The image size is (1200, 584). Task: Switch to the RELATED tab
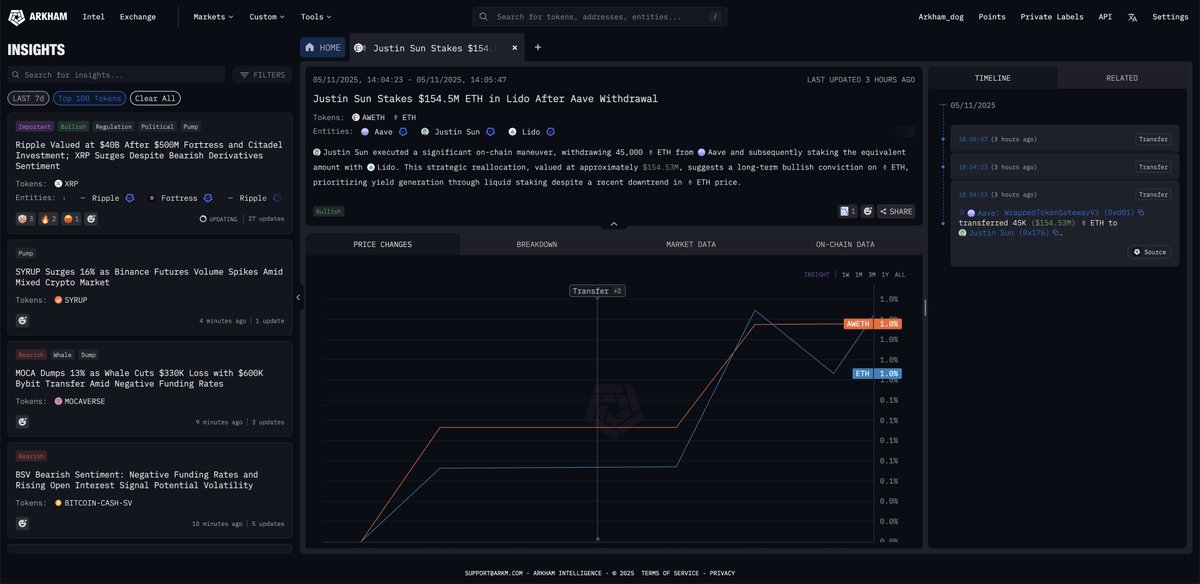click(x=1121, y=78)
